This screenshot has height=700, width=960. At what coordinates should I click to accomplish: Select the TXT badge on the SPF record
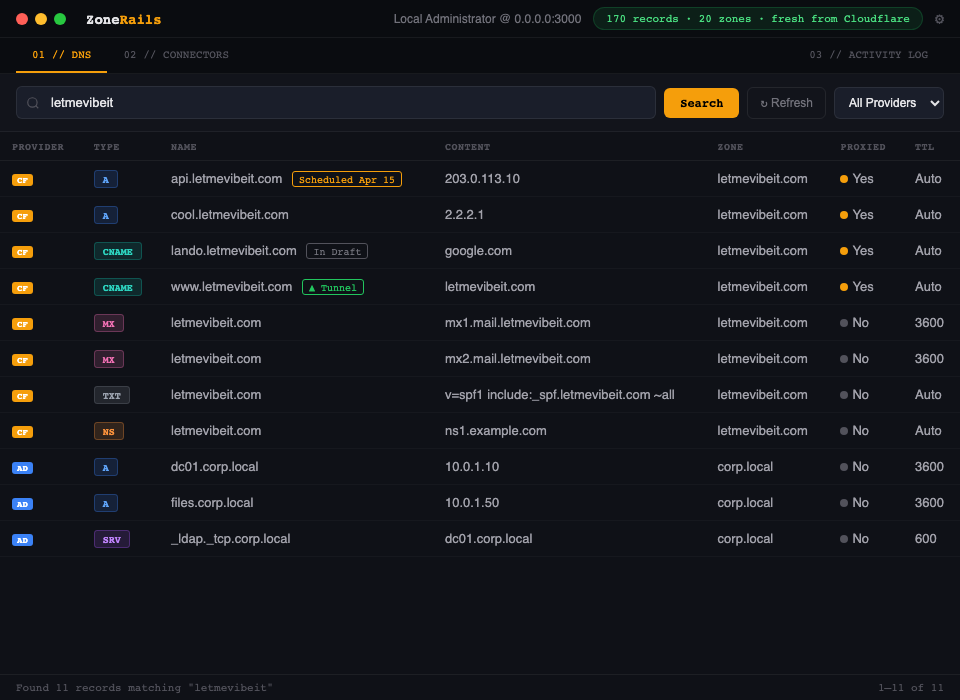[x=111, y=395]
